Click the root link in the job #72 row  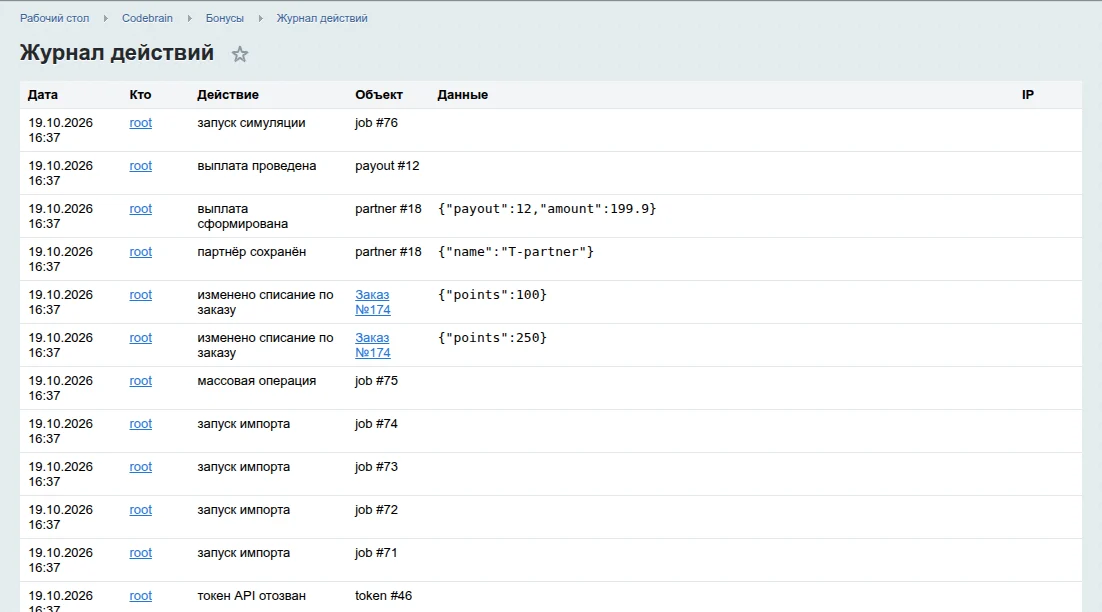pyautogui.click(x=141, y=510)
